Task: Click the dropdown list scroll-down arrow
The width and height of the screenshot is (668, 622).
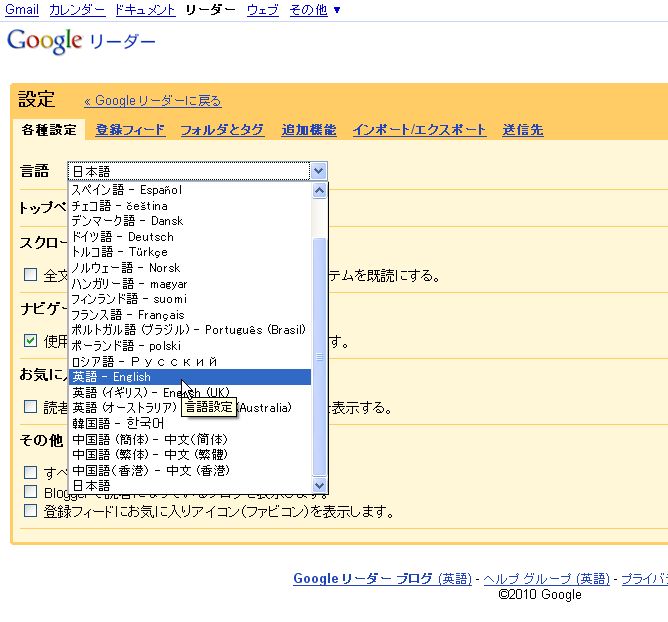Action: click(x=320, y=485)
